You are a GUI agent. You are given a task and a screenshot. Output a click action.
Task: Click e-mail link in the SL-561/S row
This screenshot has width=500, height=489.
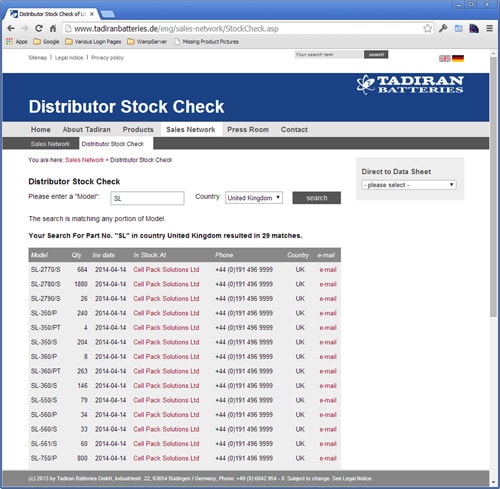[328, 444]
